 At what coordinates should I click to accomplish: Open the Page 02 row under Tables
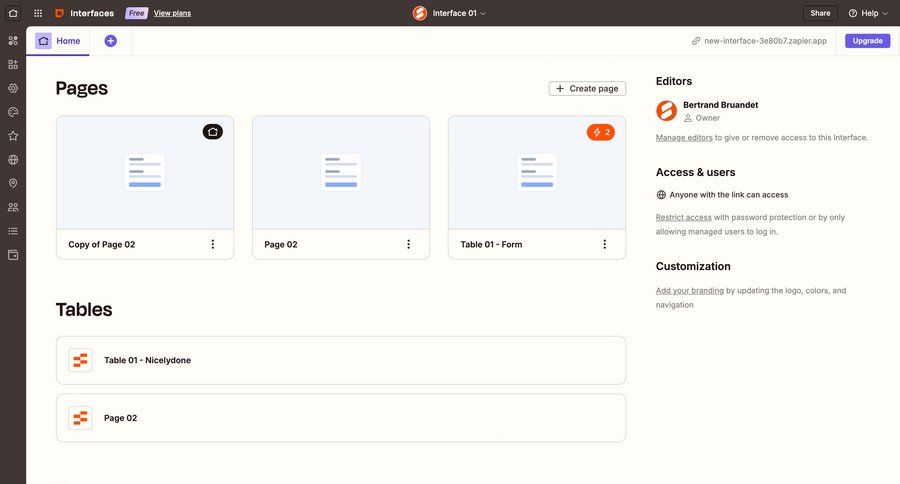(x=341, y=418)
